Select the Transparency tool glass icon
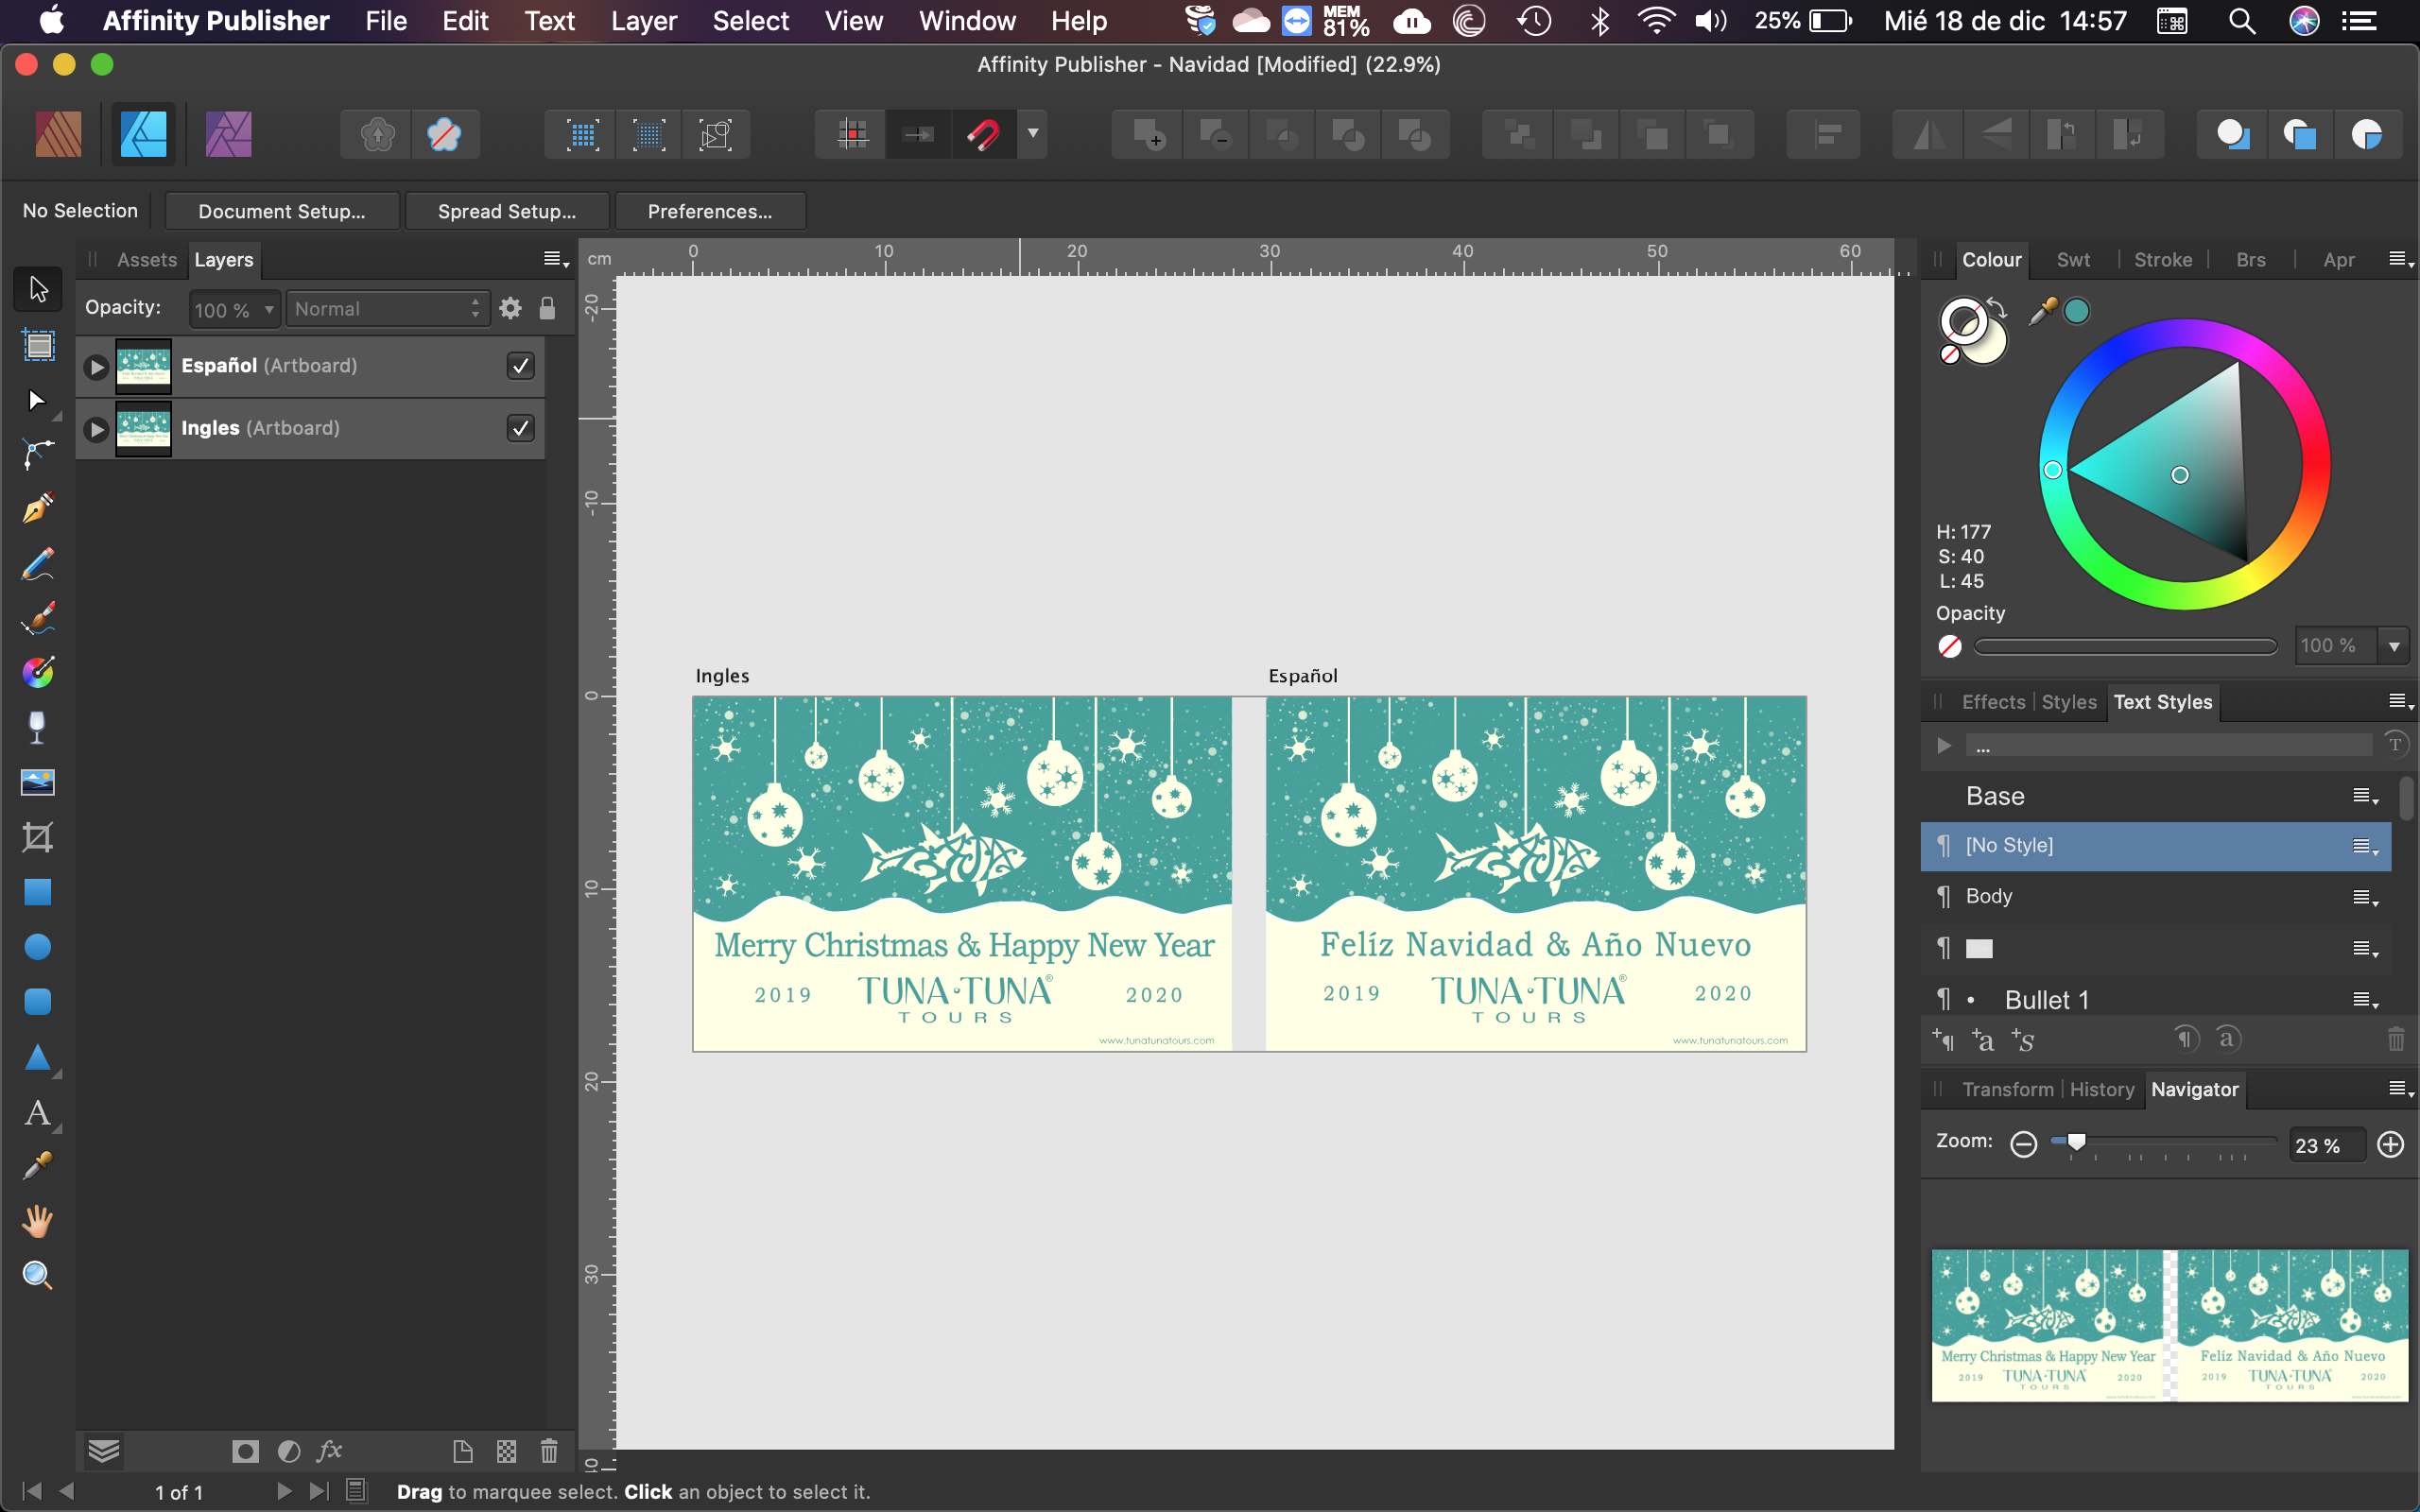This screenshot has width=2420, height=1512. [38, 727]
